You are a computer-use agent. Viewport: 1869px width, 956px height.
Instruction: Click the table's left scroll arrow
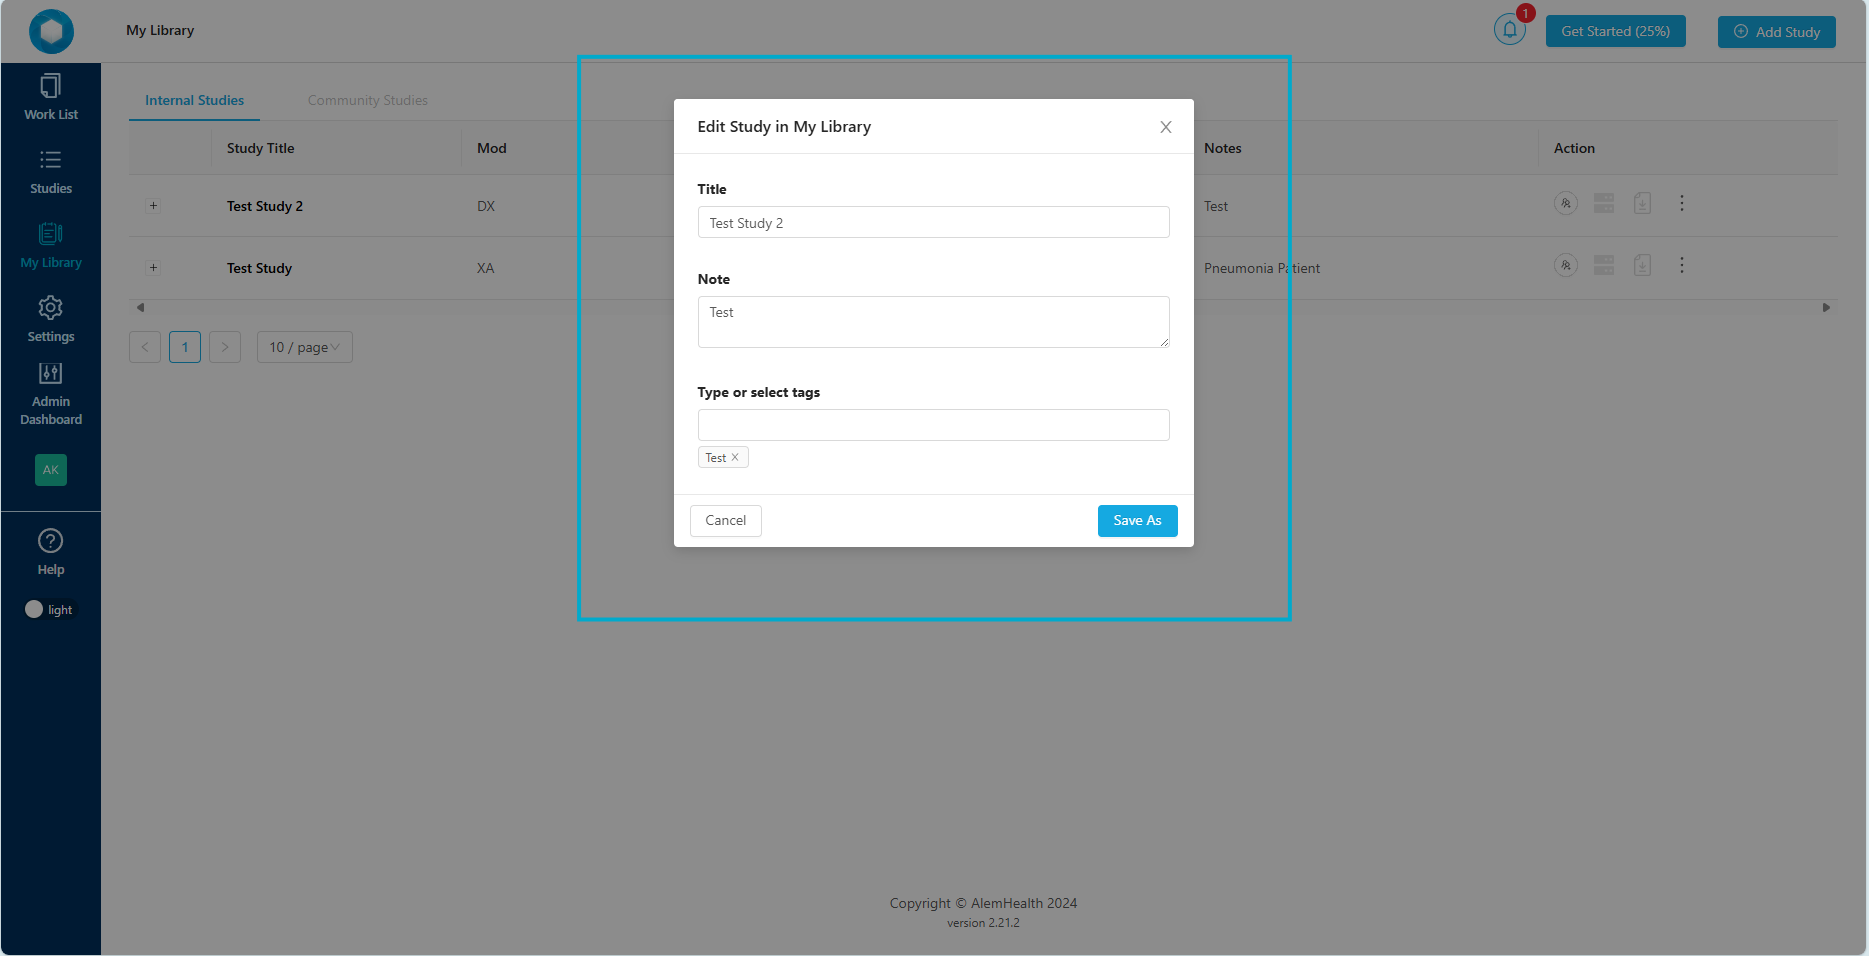coord(140,307)
